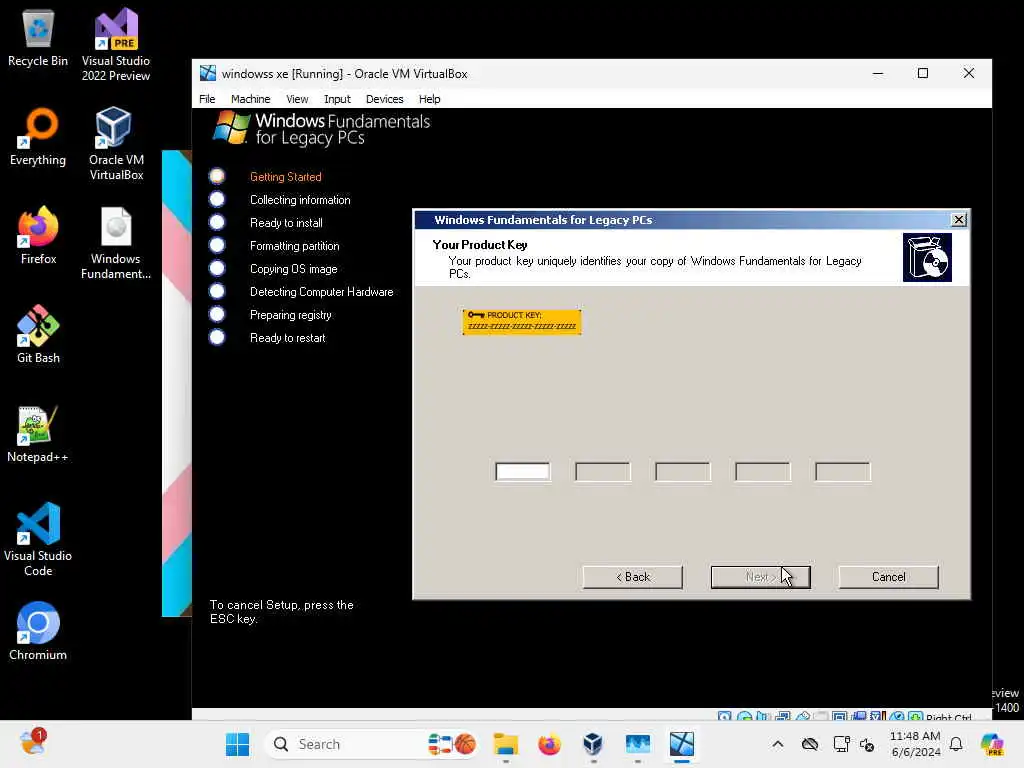This screenshot has width=1024, height=768.
Task: Open the Help menu
Action: (x=429, y=99)
